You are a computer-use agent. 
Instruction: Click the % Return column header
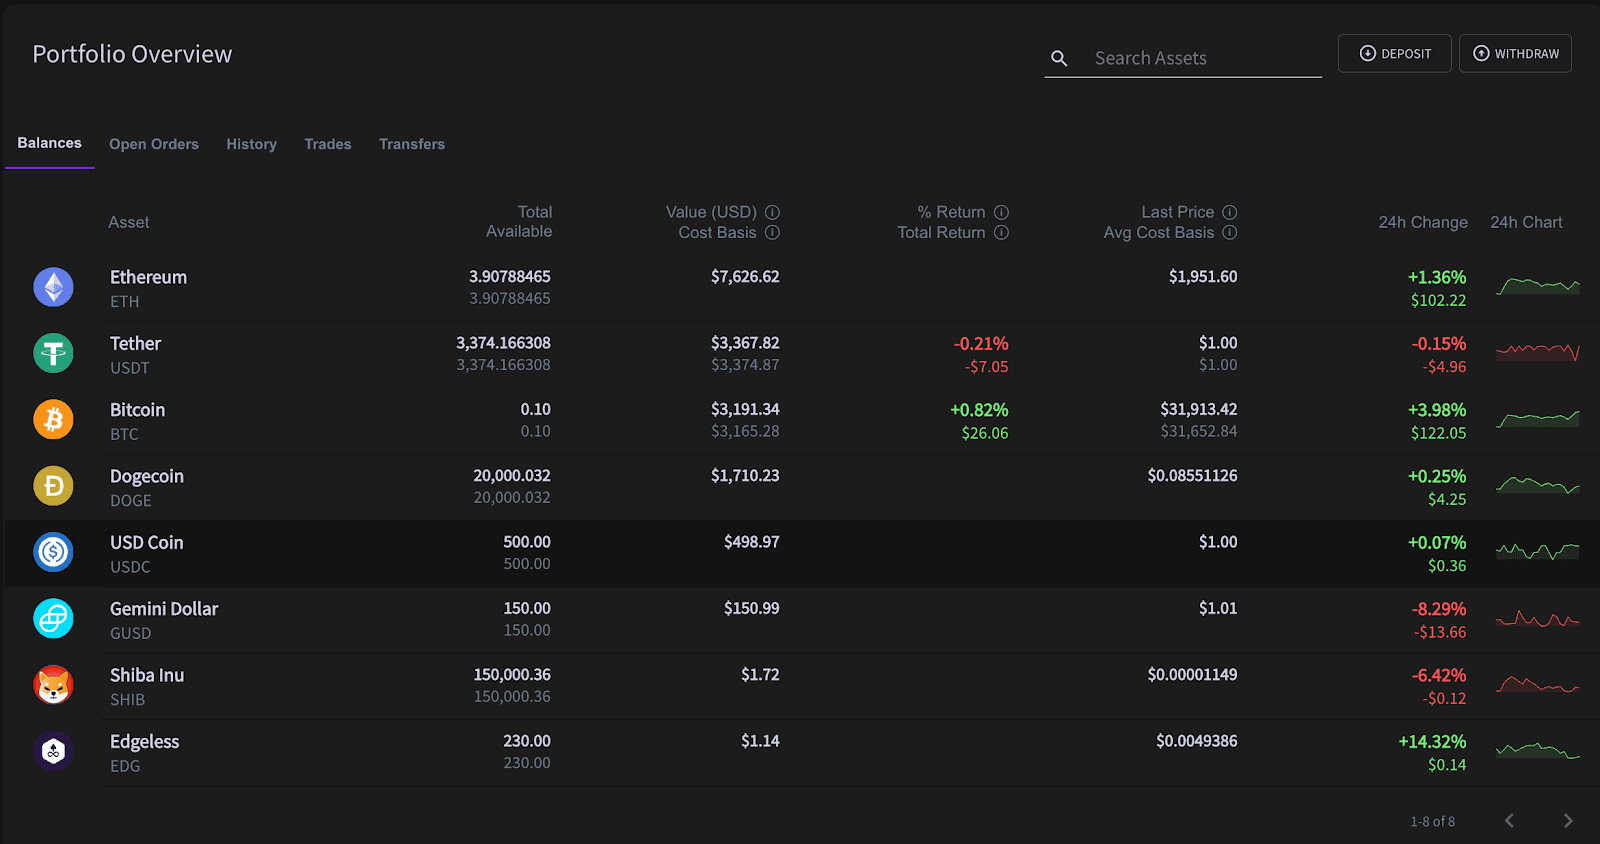pyautogui.click(x=951, y=212)
